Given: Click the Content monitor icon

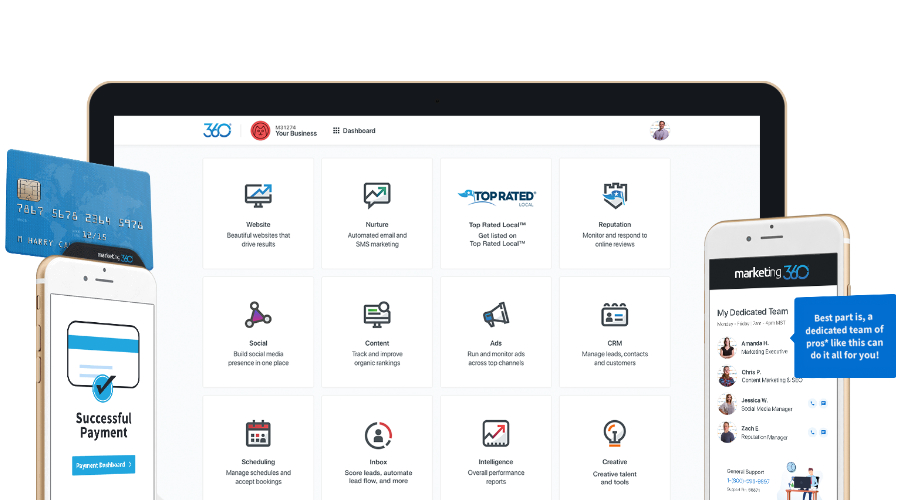Looking at the screenshot, I should coord(377,315).
